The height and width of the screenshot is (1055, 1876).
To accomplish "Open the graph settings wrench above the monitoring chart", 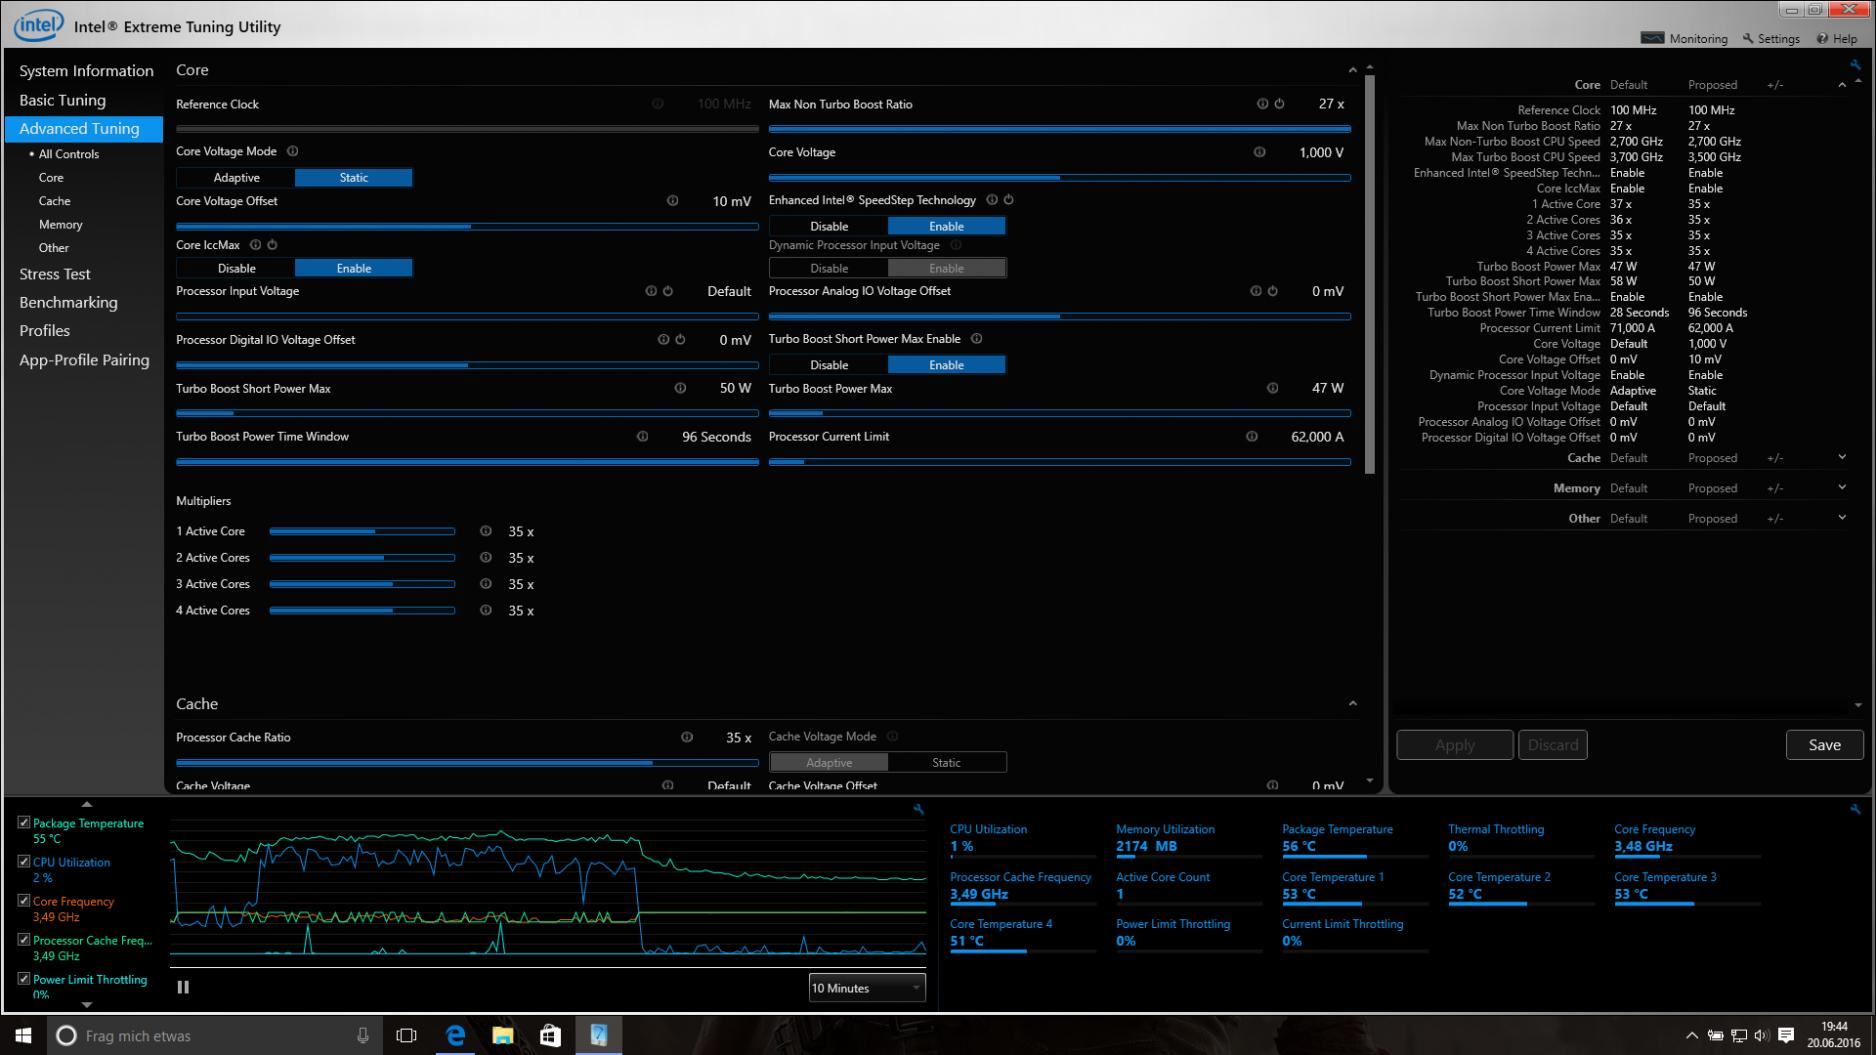I will point(918,809).
